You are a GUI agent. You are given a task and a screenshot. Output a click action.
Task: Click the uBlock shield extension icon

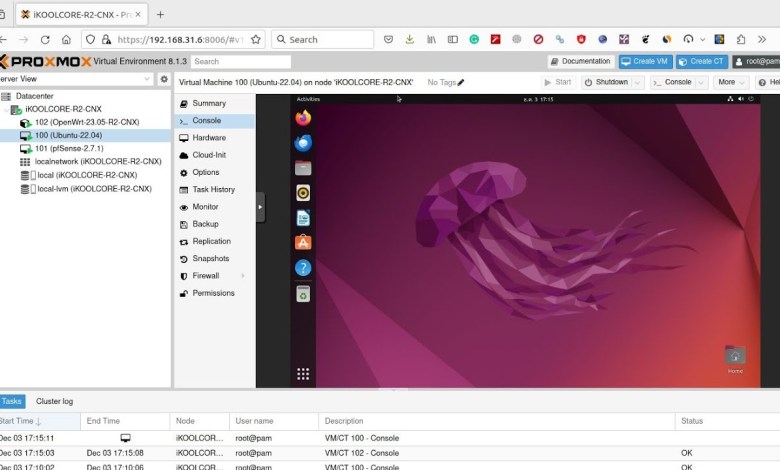pyautogui.click(x=581, y=39)
